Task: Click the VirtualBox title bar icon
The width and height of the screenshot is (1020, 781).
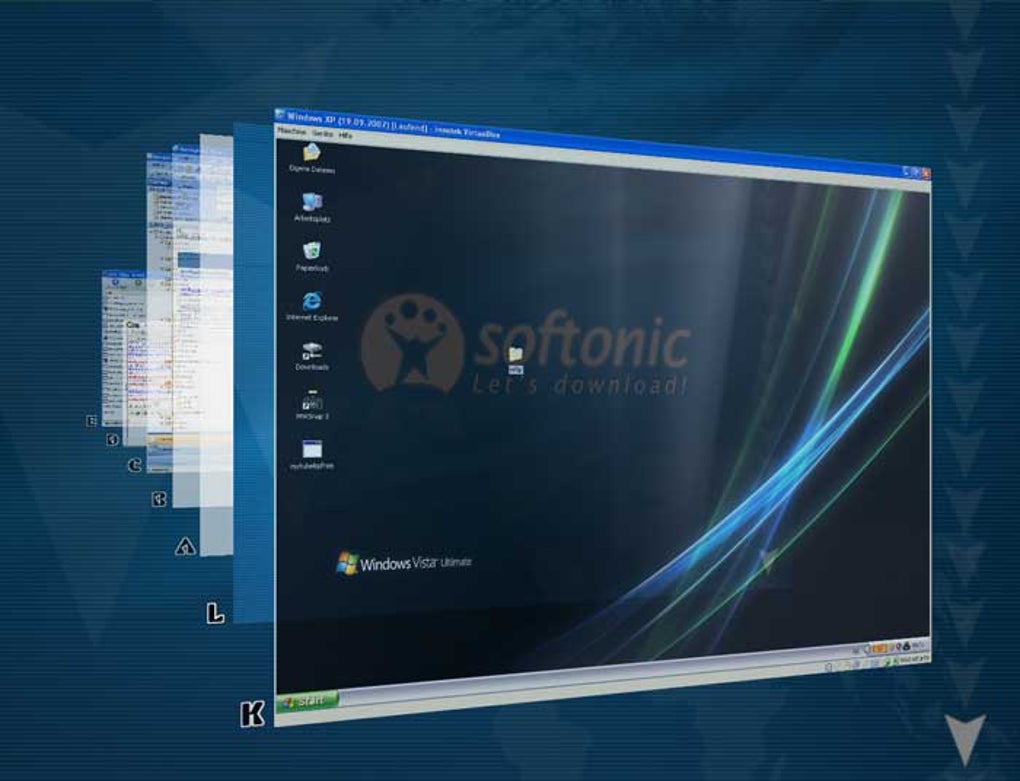Action: coord(280,114)
